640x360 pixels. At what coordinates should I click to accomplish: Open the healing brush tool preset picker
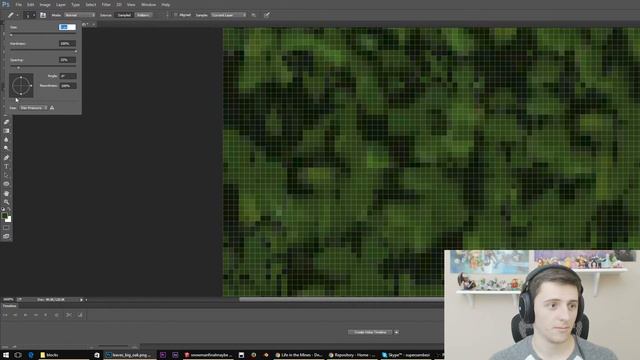tap(13, 15)
